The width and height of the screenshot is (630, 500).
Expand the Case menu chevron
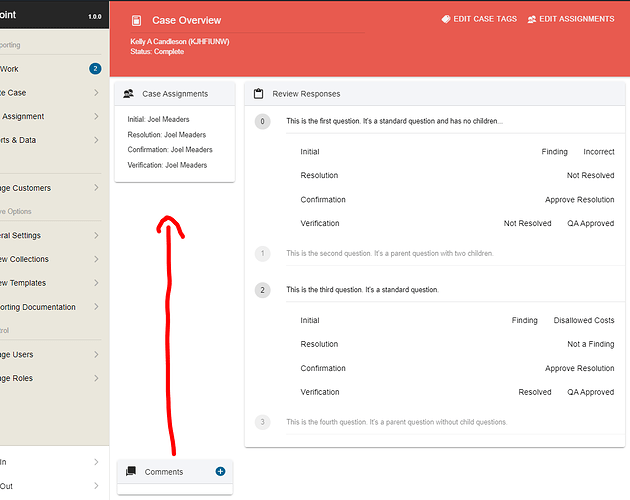pyautogui.click(x=96, y=92)
